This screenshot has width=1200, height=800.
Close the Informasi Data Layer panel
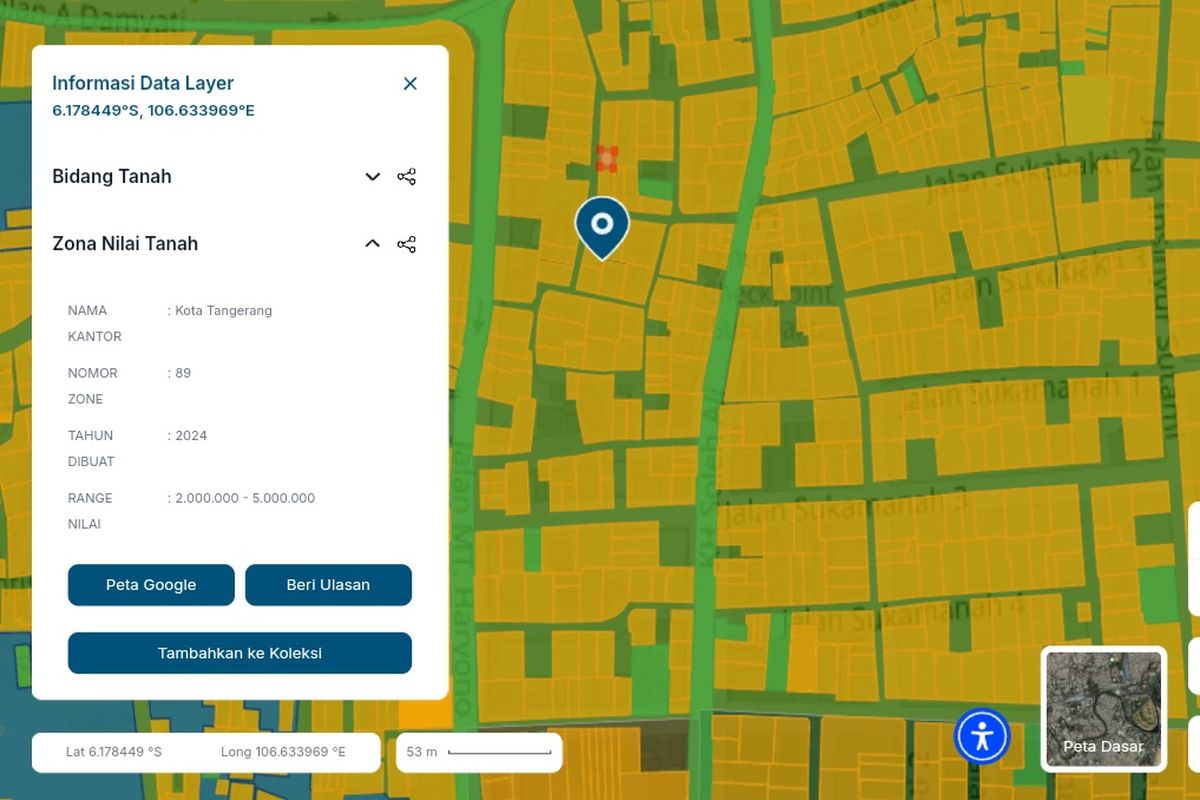click(x=410, y=84)
